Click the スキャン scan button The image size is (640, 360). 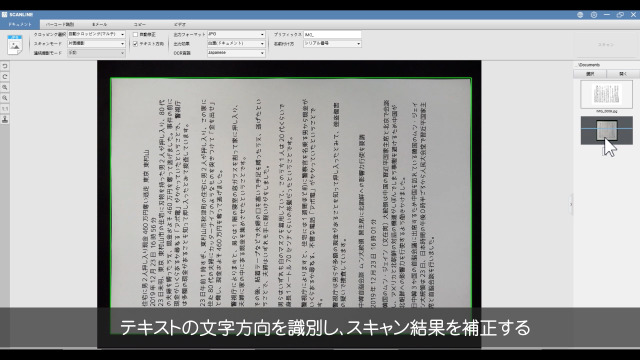pos(606,45)
